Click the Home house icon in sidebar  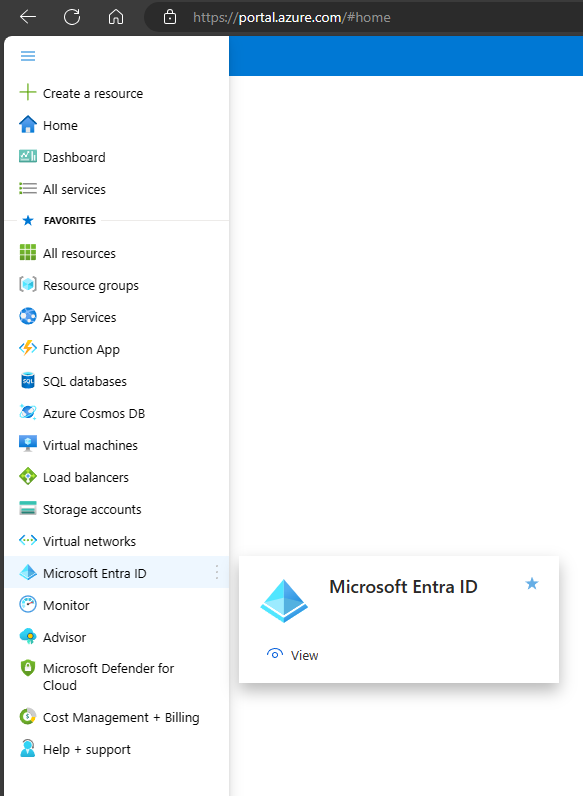point(28,125)
